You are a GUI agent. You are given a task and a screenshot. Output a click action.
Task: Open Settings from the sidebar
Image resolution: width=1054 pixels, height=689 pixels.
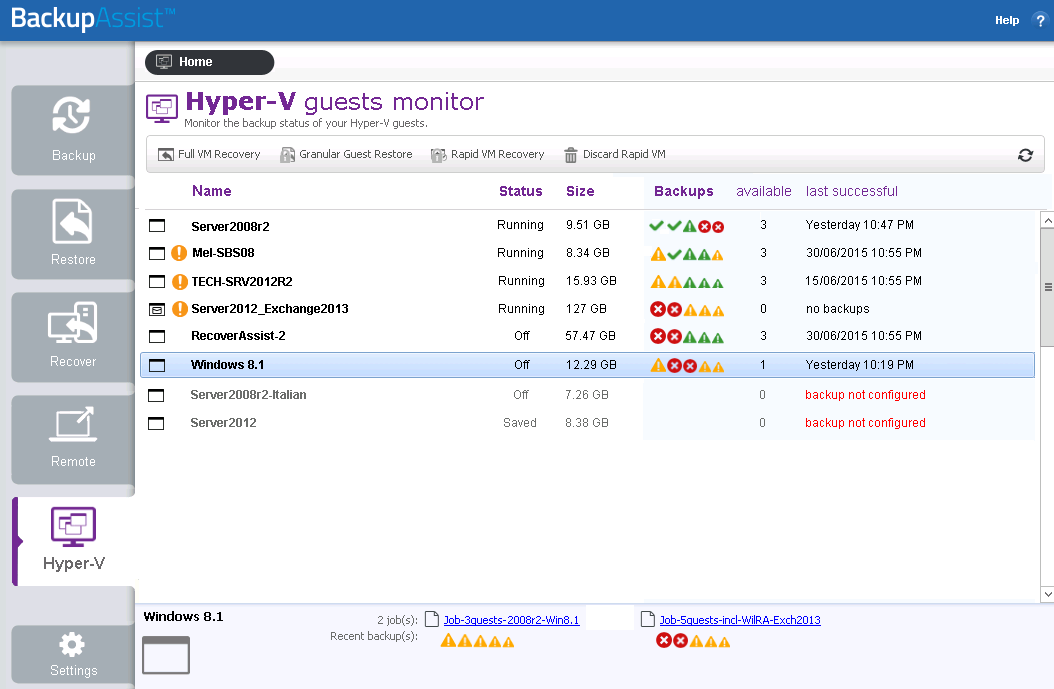click(x=73, y=654)
